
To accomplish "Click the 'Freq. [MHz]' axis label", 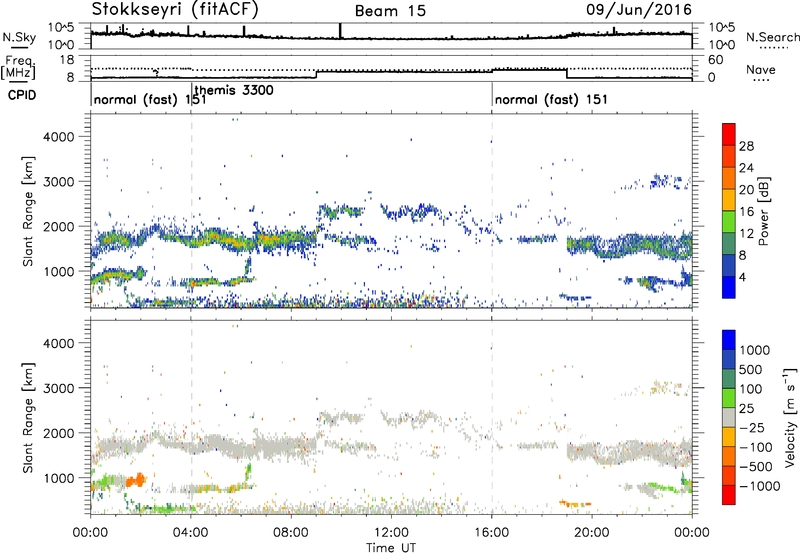I will [x=18, y=67].
